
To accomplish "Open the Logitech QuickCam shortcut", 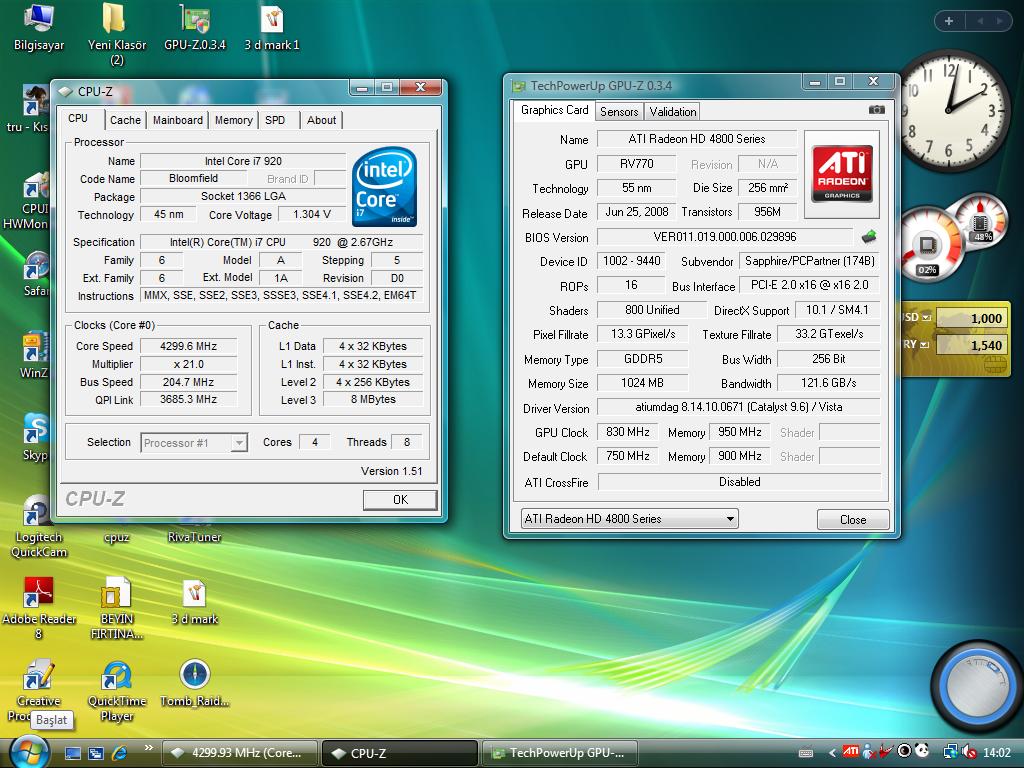I will point(37,526).
